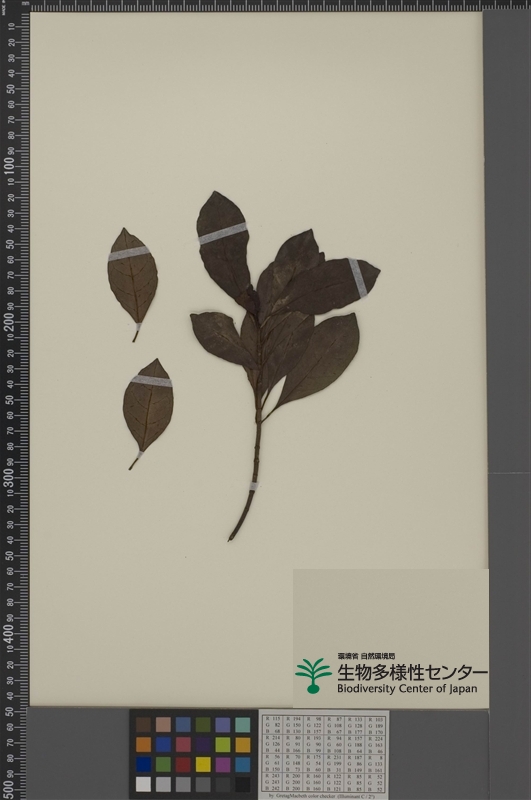Select the orange swatch in second row
The height and width of the screenshot is (800, 531).
(143, 744)
